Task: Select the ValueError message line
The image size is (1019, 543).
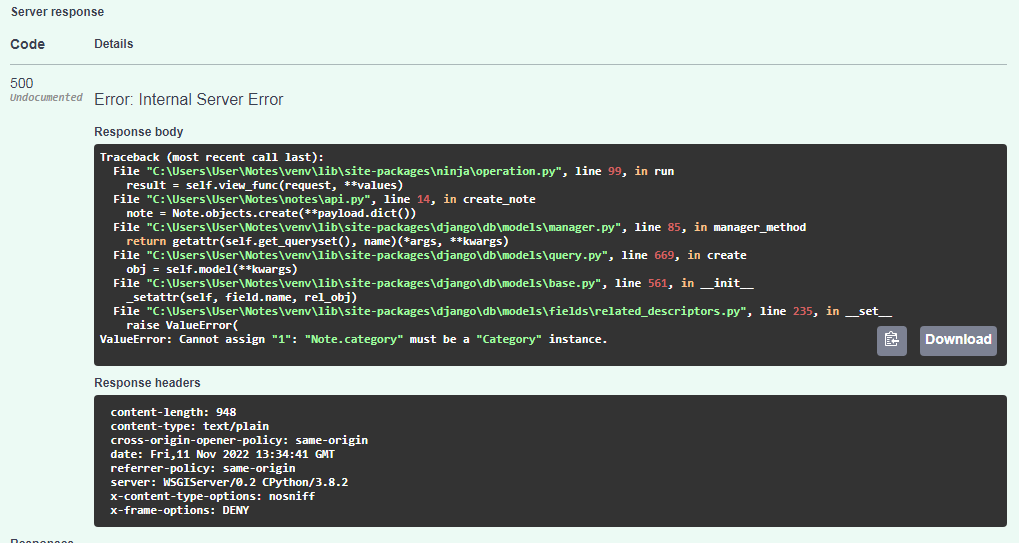Action: pos(354,339)
